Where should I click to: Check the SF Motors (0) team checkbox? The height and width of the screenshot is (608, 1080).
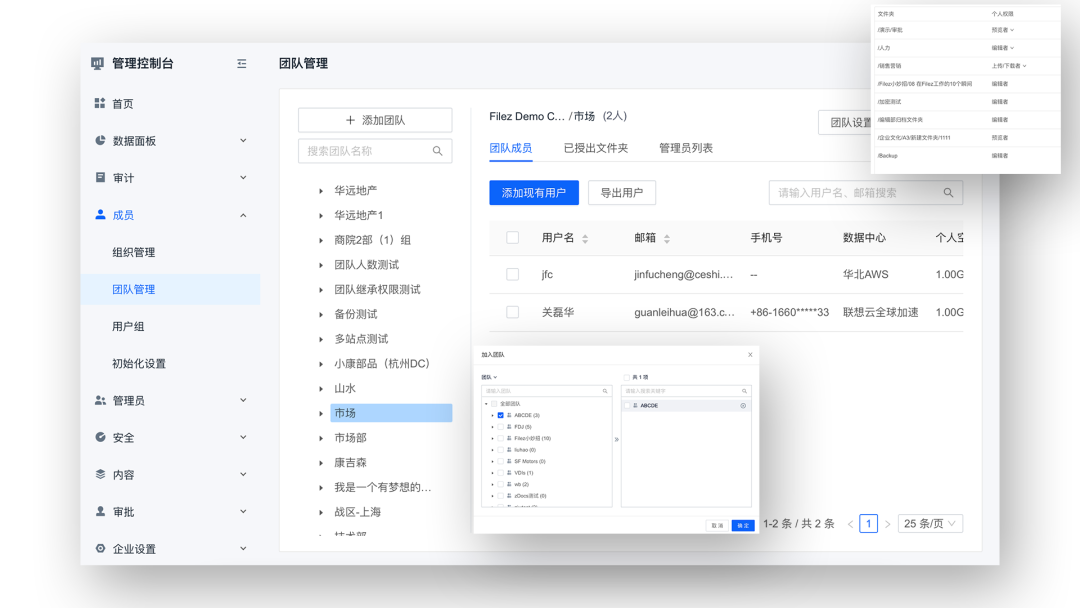click(501, 461)
